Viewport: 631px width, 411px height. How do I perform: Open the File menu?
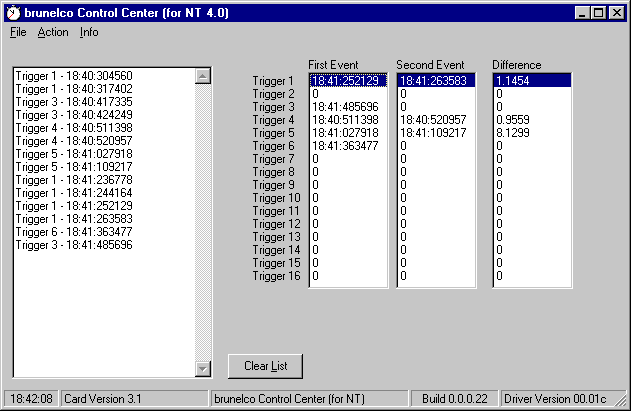tap(18, 32)
